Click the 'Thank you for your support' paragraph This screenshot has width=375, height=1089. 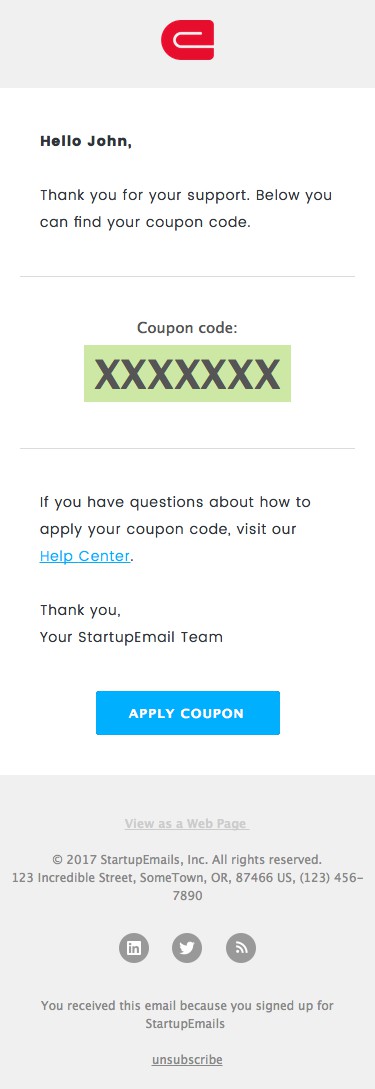(186, 209)
